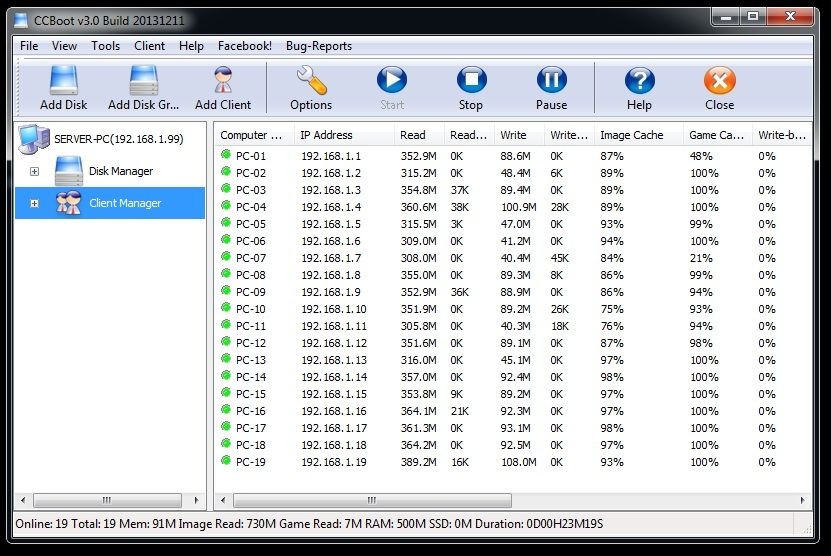
Task: Click left arrow of client list scrollbar
Action: (223, 500)
